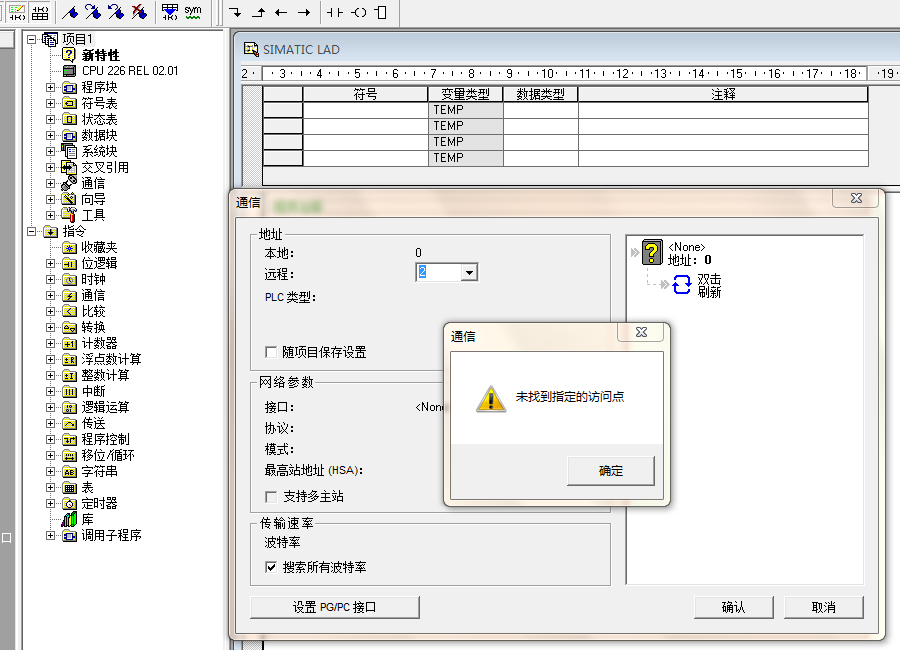The height and width of the screenshot is (650, 900).
Task: Insert line up arrow icon
Action: (x=258, y=12)
